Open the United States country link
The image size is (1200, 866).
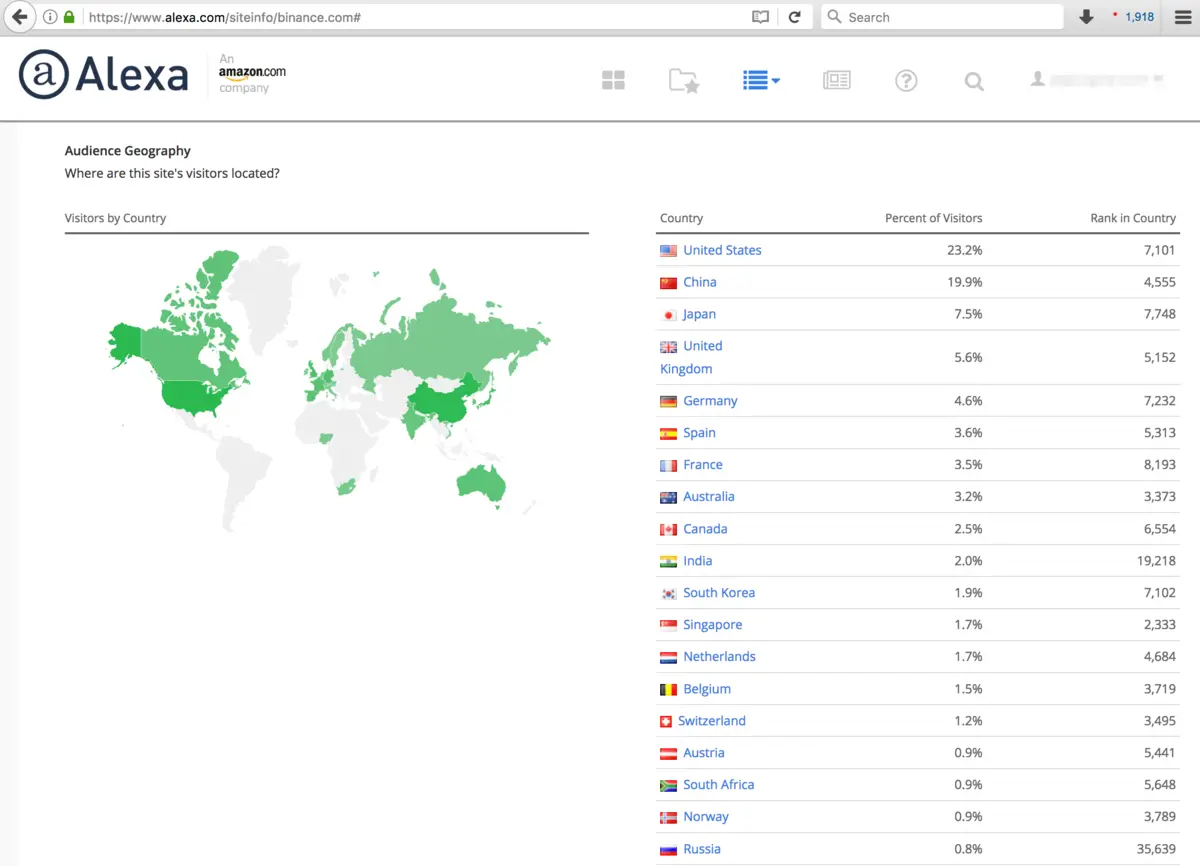click(x=722, y=250)
